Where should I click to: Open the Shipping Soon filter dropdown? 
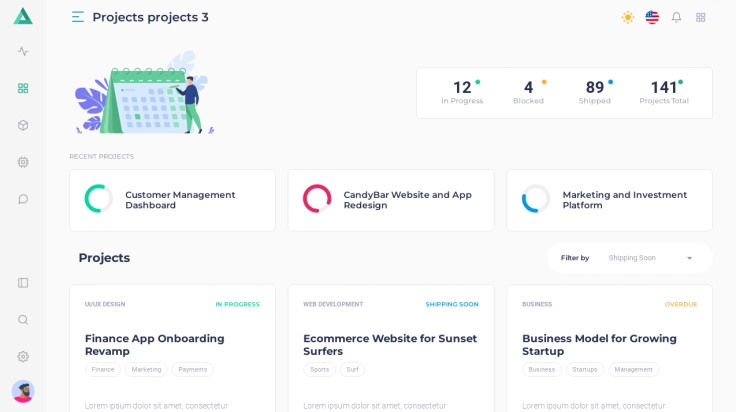point(650,258)
